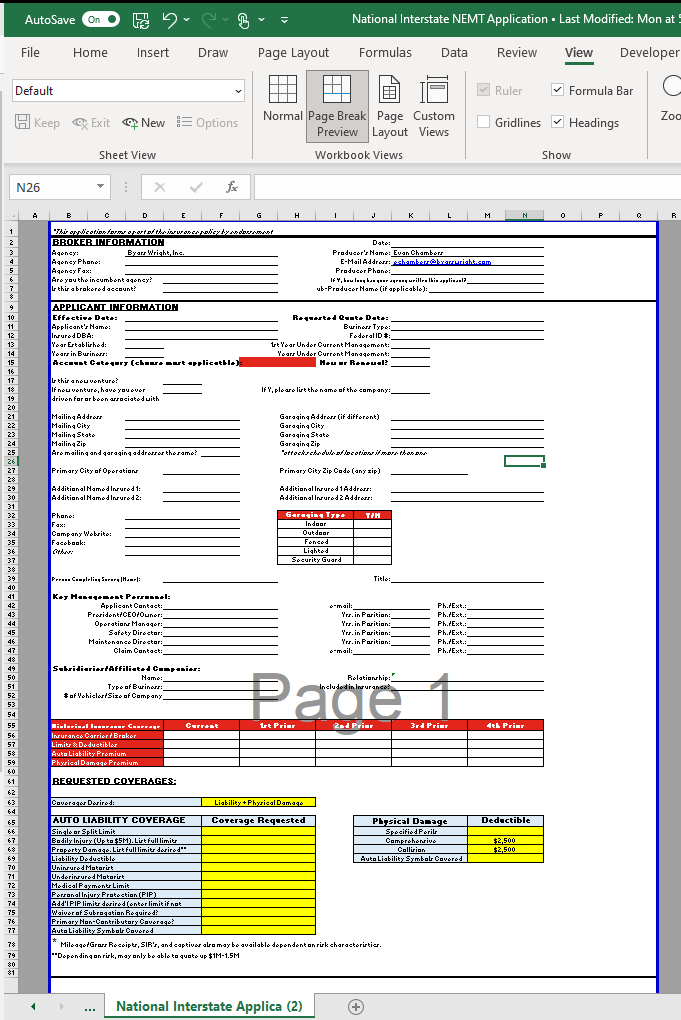Viewport: 681px width, 1020px height.
Task: Click the Byars Wright, Inc. agency cell
Action: coord(156,252)
